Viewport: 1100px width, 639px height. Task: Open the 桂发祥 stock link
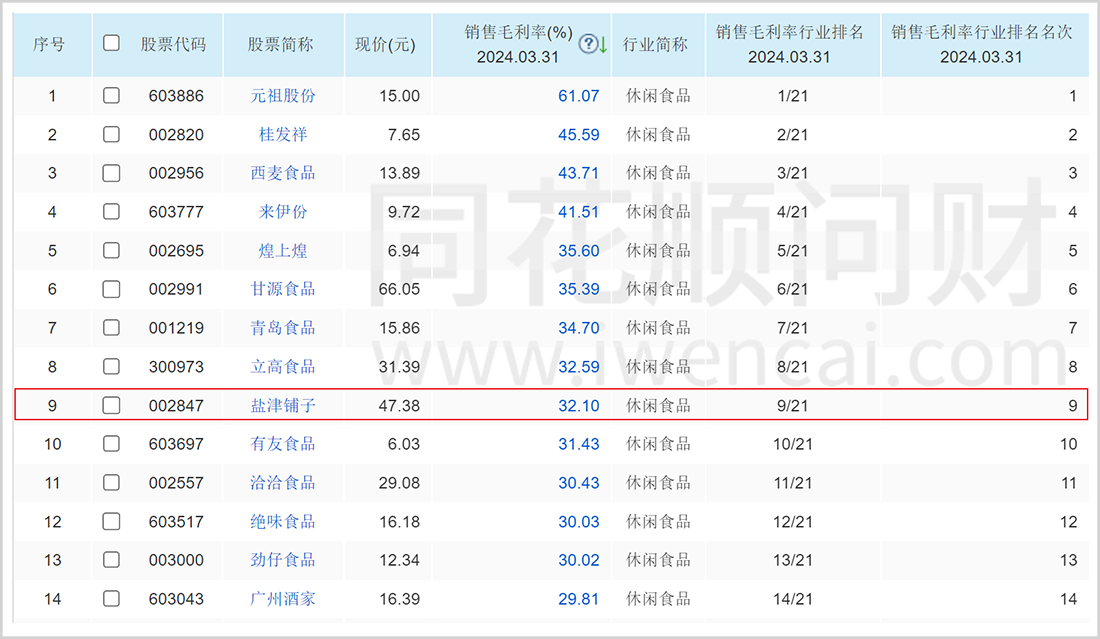(283, 134)
